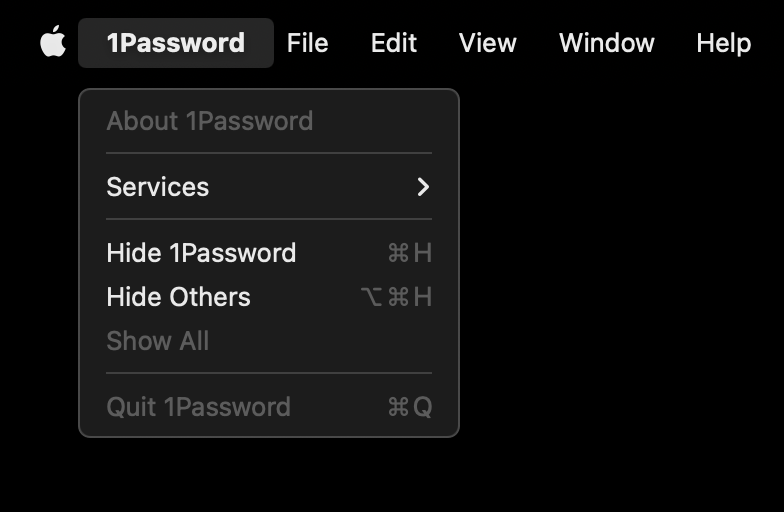784x512 pixels.
Task: Select Show All
Action: (x=158, y=341)
